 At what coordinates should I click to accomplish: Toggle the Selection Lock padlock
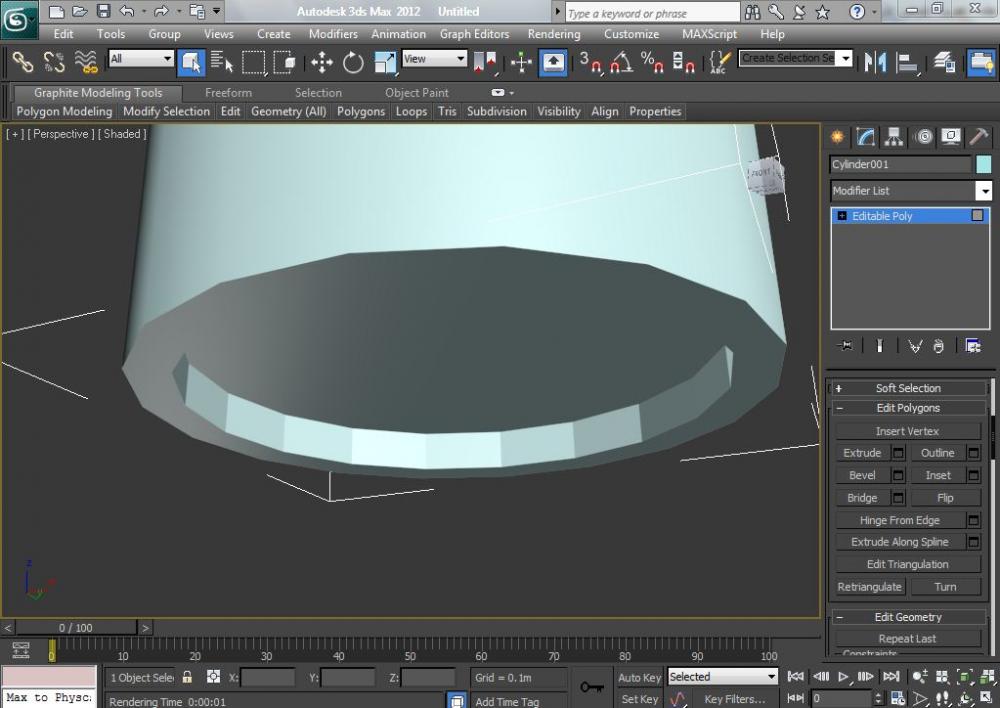pos(187,677)
